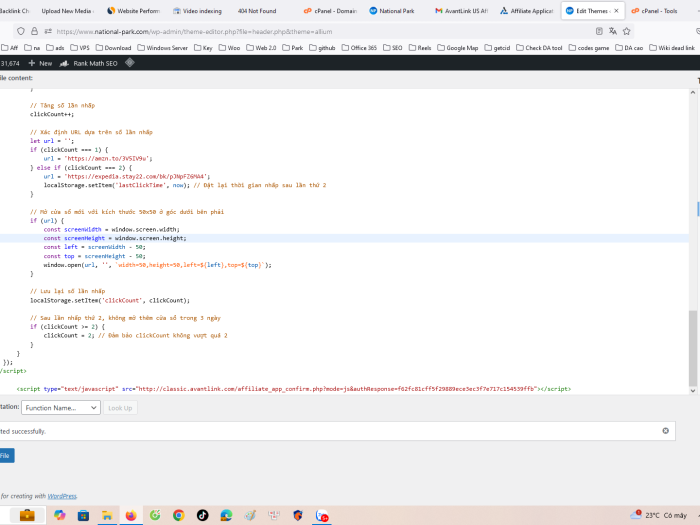This screenshot has width=700, height=525.
Task: Close the Edit Themes browser tab
Action: tap(617, 11)
